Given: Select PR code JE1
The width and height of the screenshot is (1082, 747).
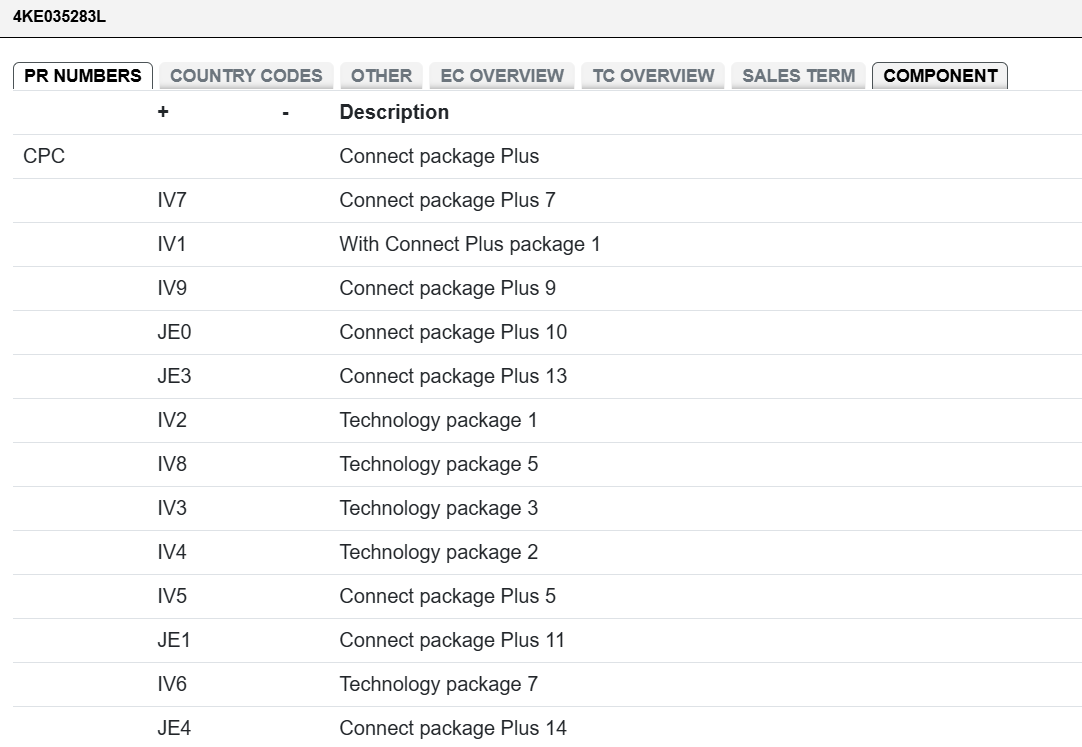Looking at the screenshot, I should coord(174,641).
